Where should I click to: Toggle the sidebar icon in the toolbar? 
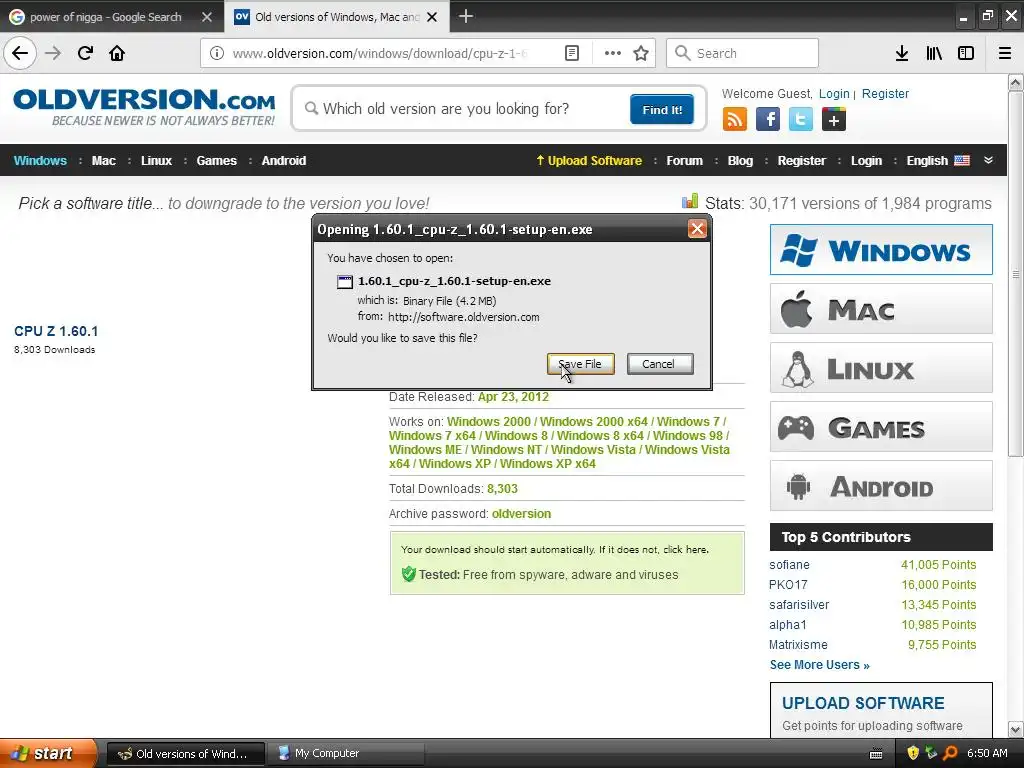tap(966, 53)
